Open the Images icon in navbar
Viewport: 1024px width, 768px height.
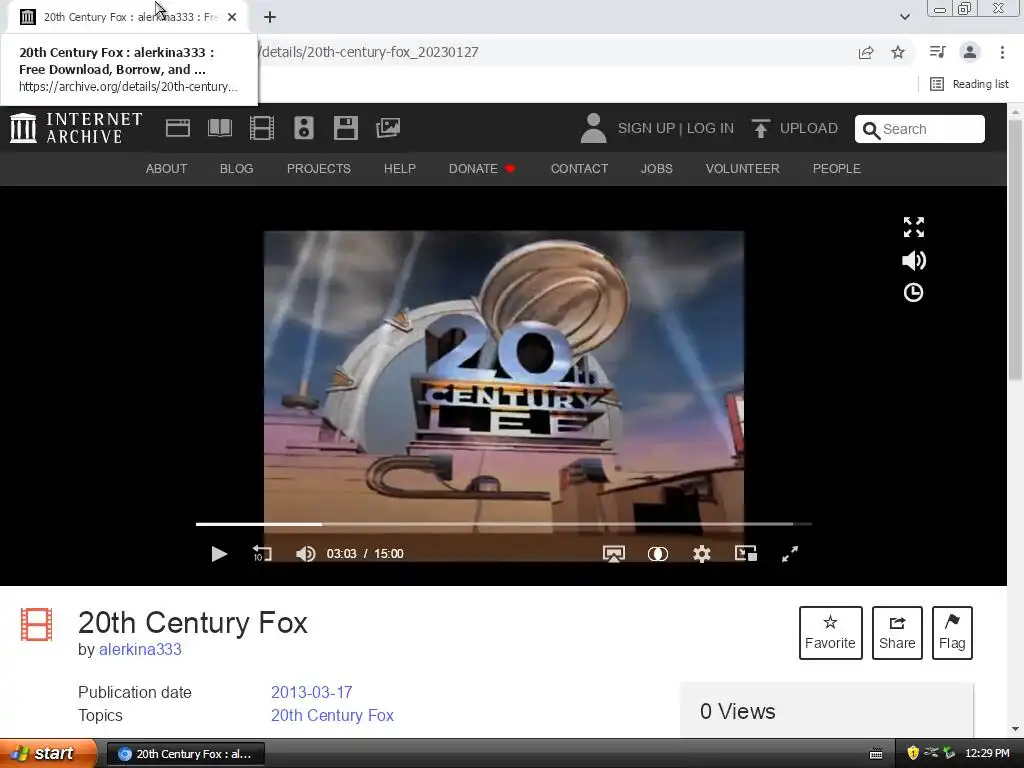(388, 128)
